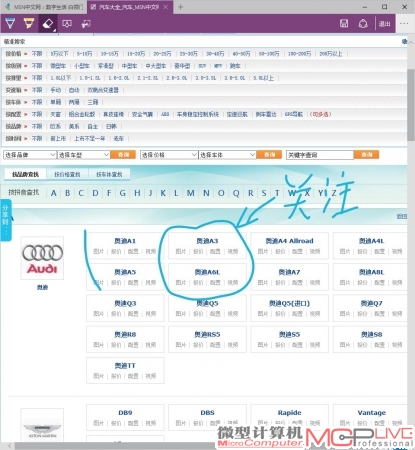Filter displacement by 5.0L以上

(263, 78)
